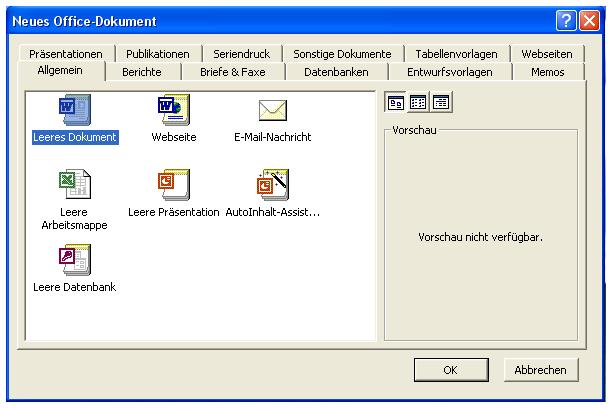The image size is (614, 408).
Task: Open the Präsentationen tab
Action: coord(66,54)
